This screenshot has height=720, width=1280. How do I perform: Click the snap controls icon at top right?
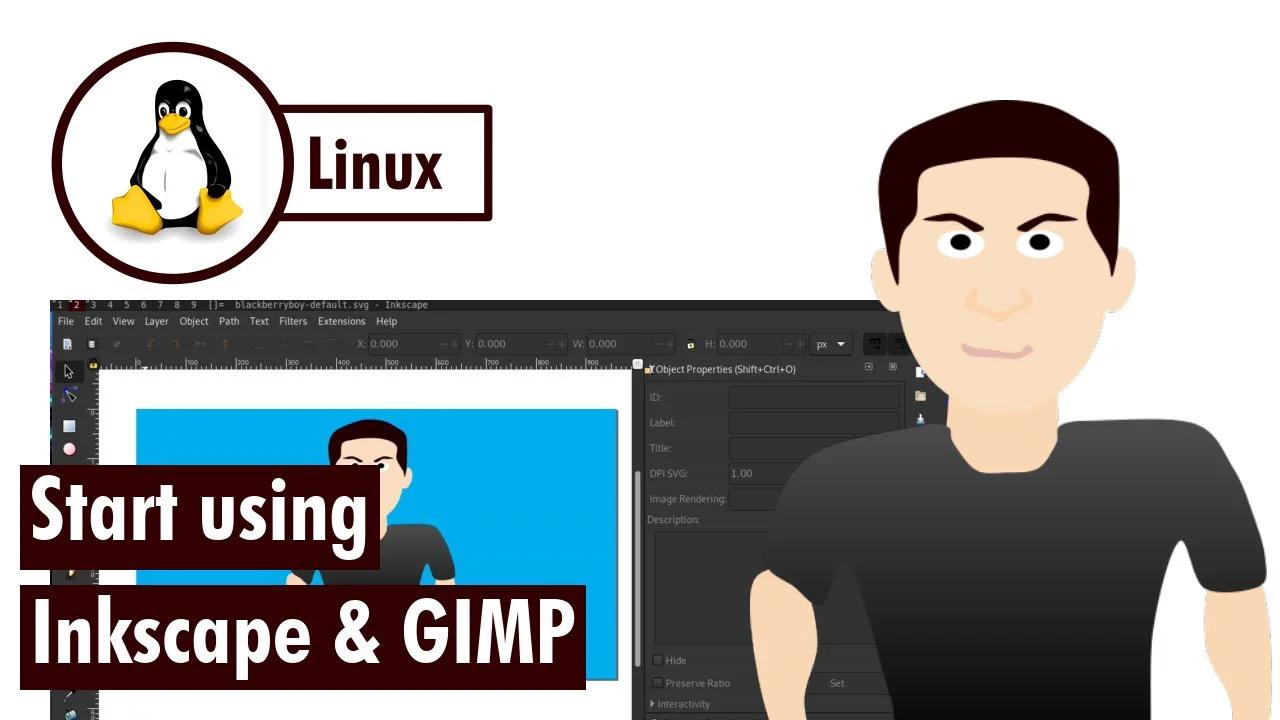coord(877,344)
